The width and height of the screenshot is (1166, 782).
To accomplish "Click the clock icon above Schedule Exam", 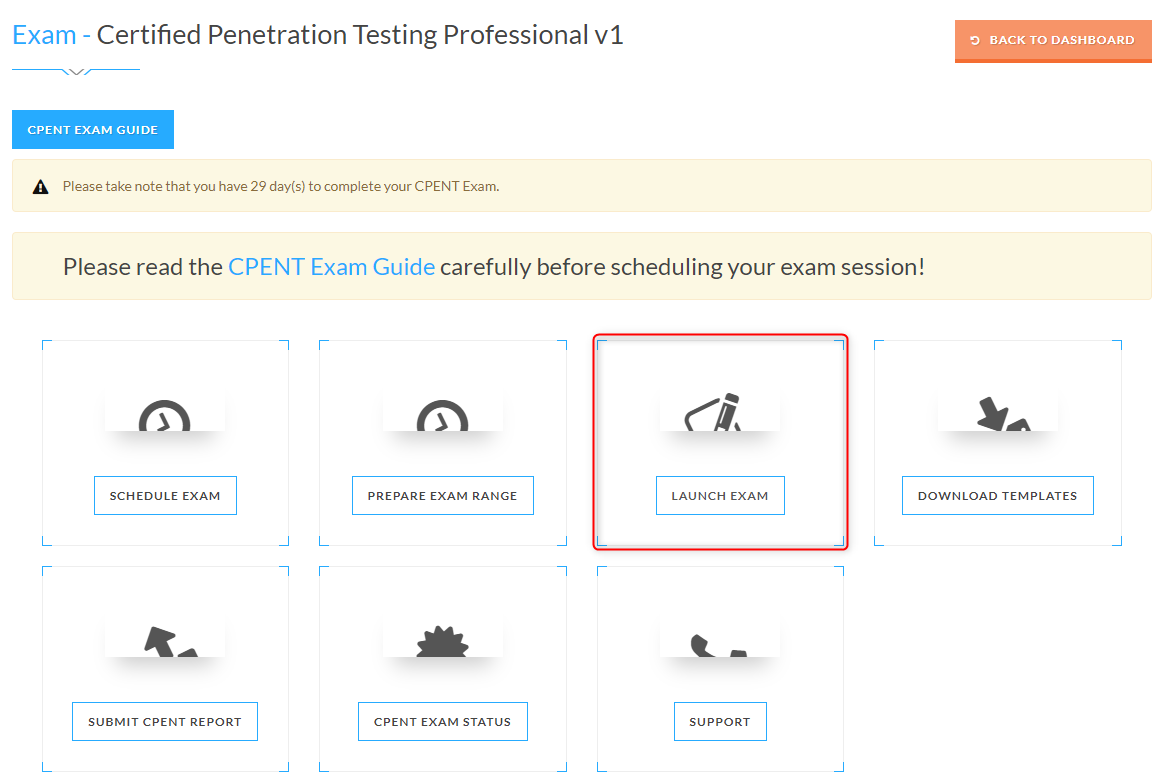I will pyautogui.click(x=164, y=416).
